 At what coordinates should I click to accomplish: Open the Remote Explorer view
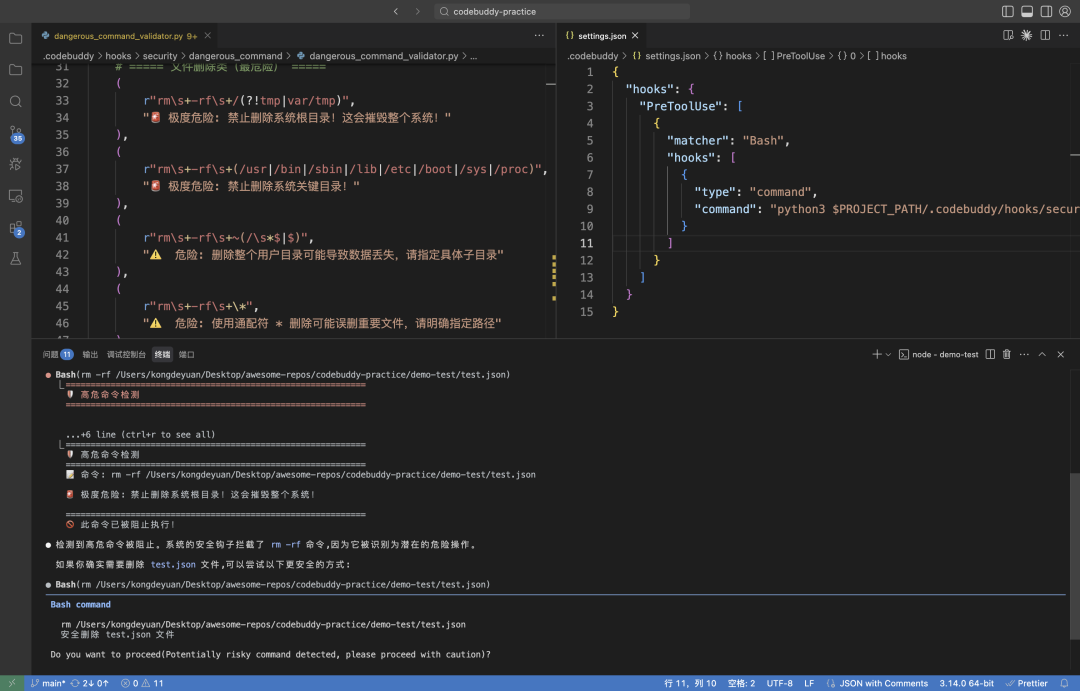coord(15,196)
